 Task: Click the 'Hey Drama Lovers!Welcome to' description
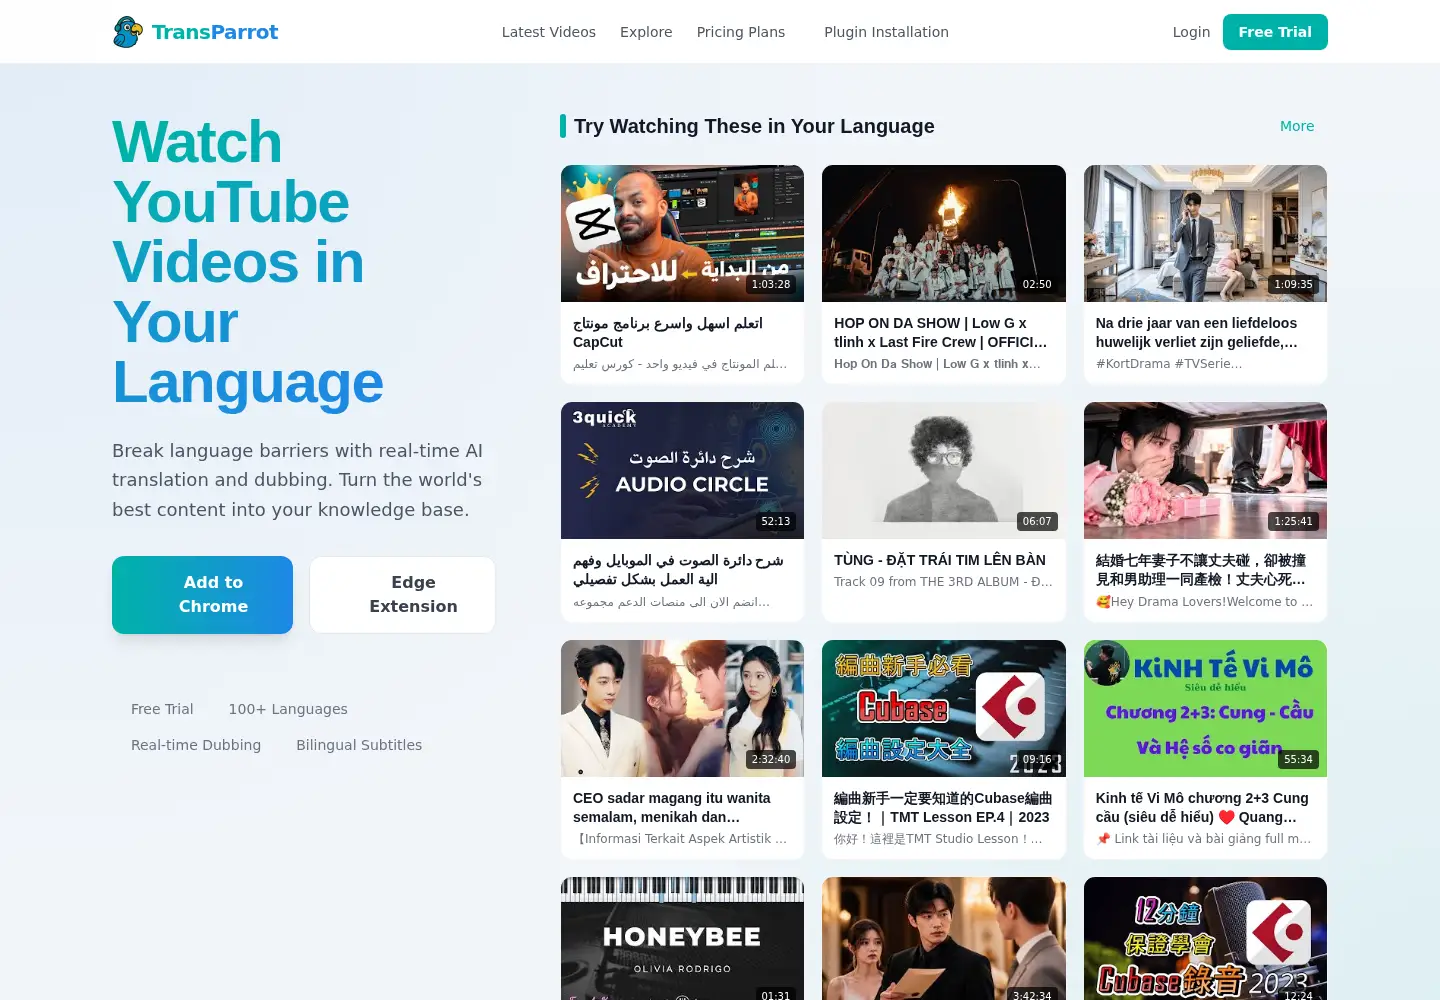click(1204, 602)
